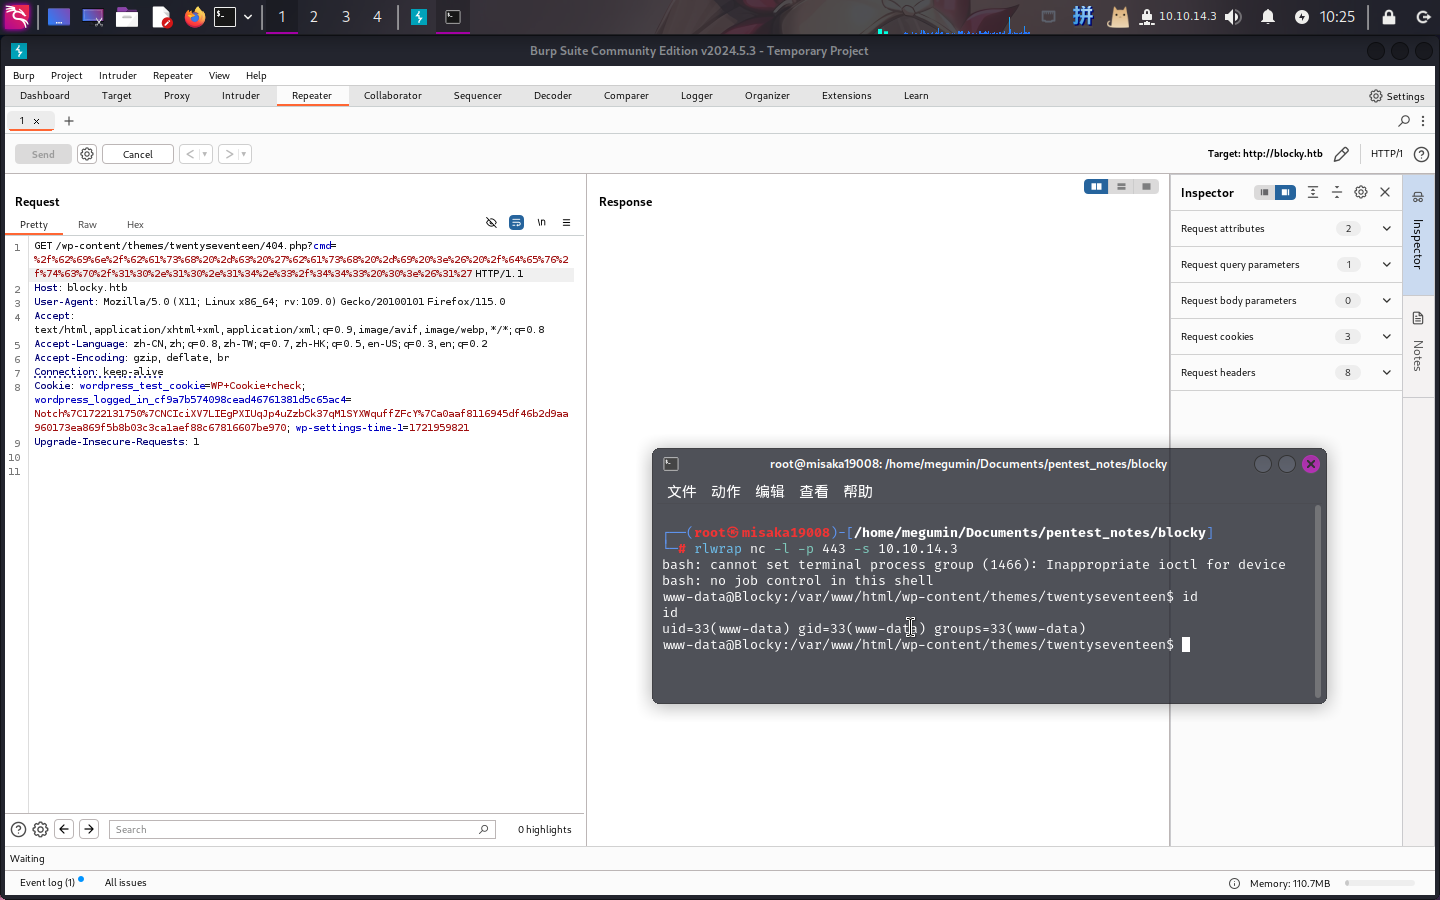Open the volume control in the tray
The height and width of the screenshot is (900, 1440).
(1233, 16)
